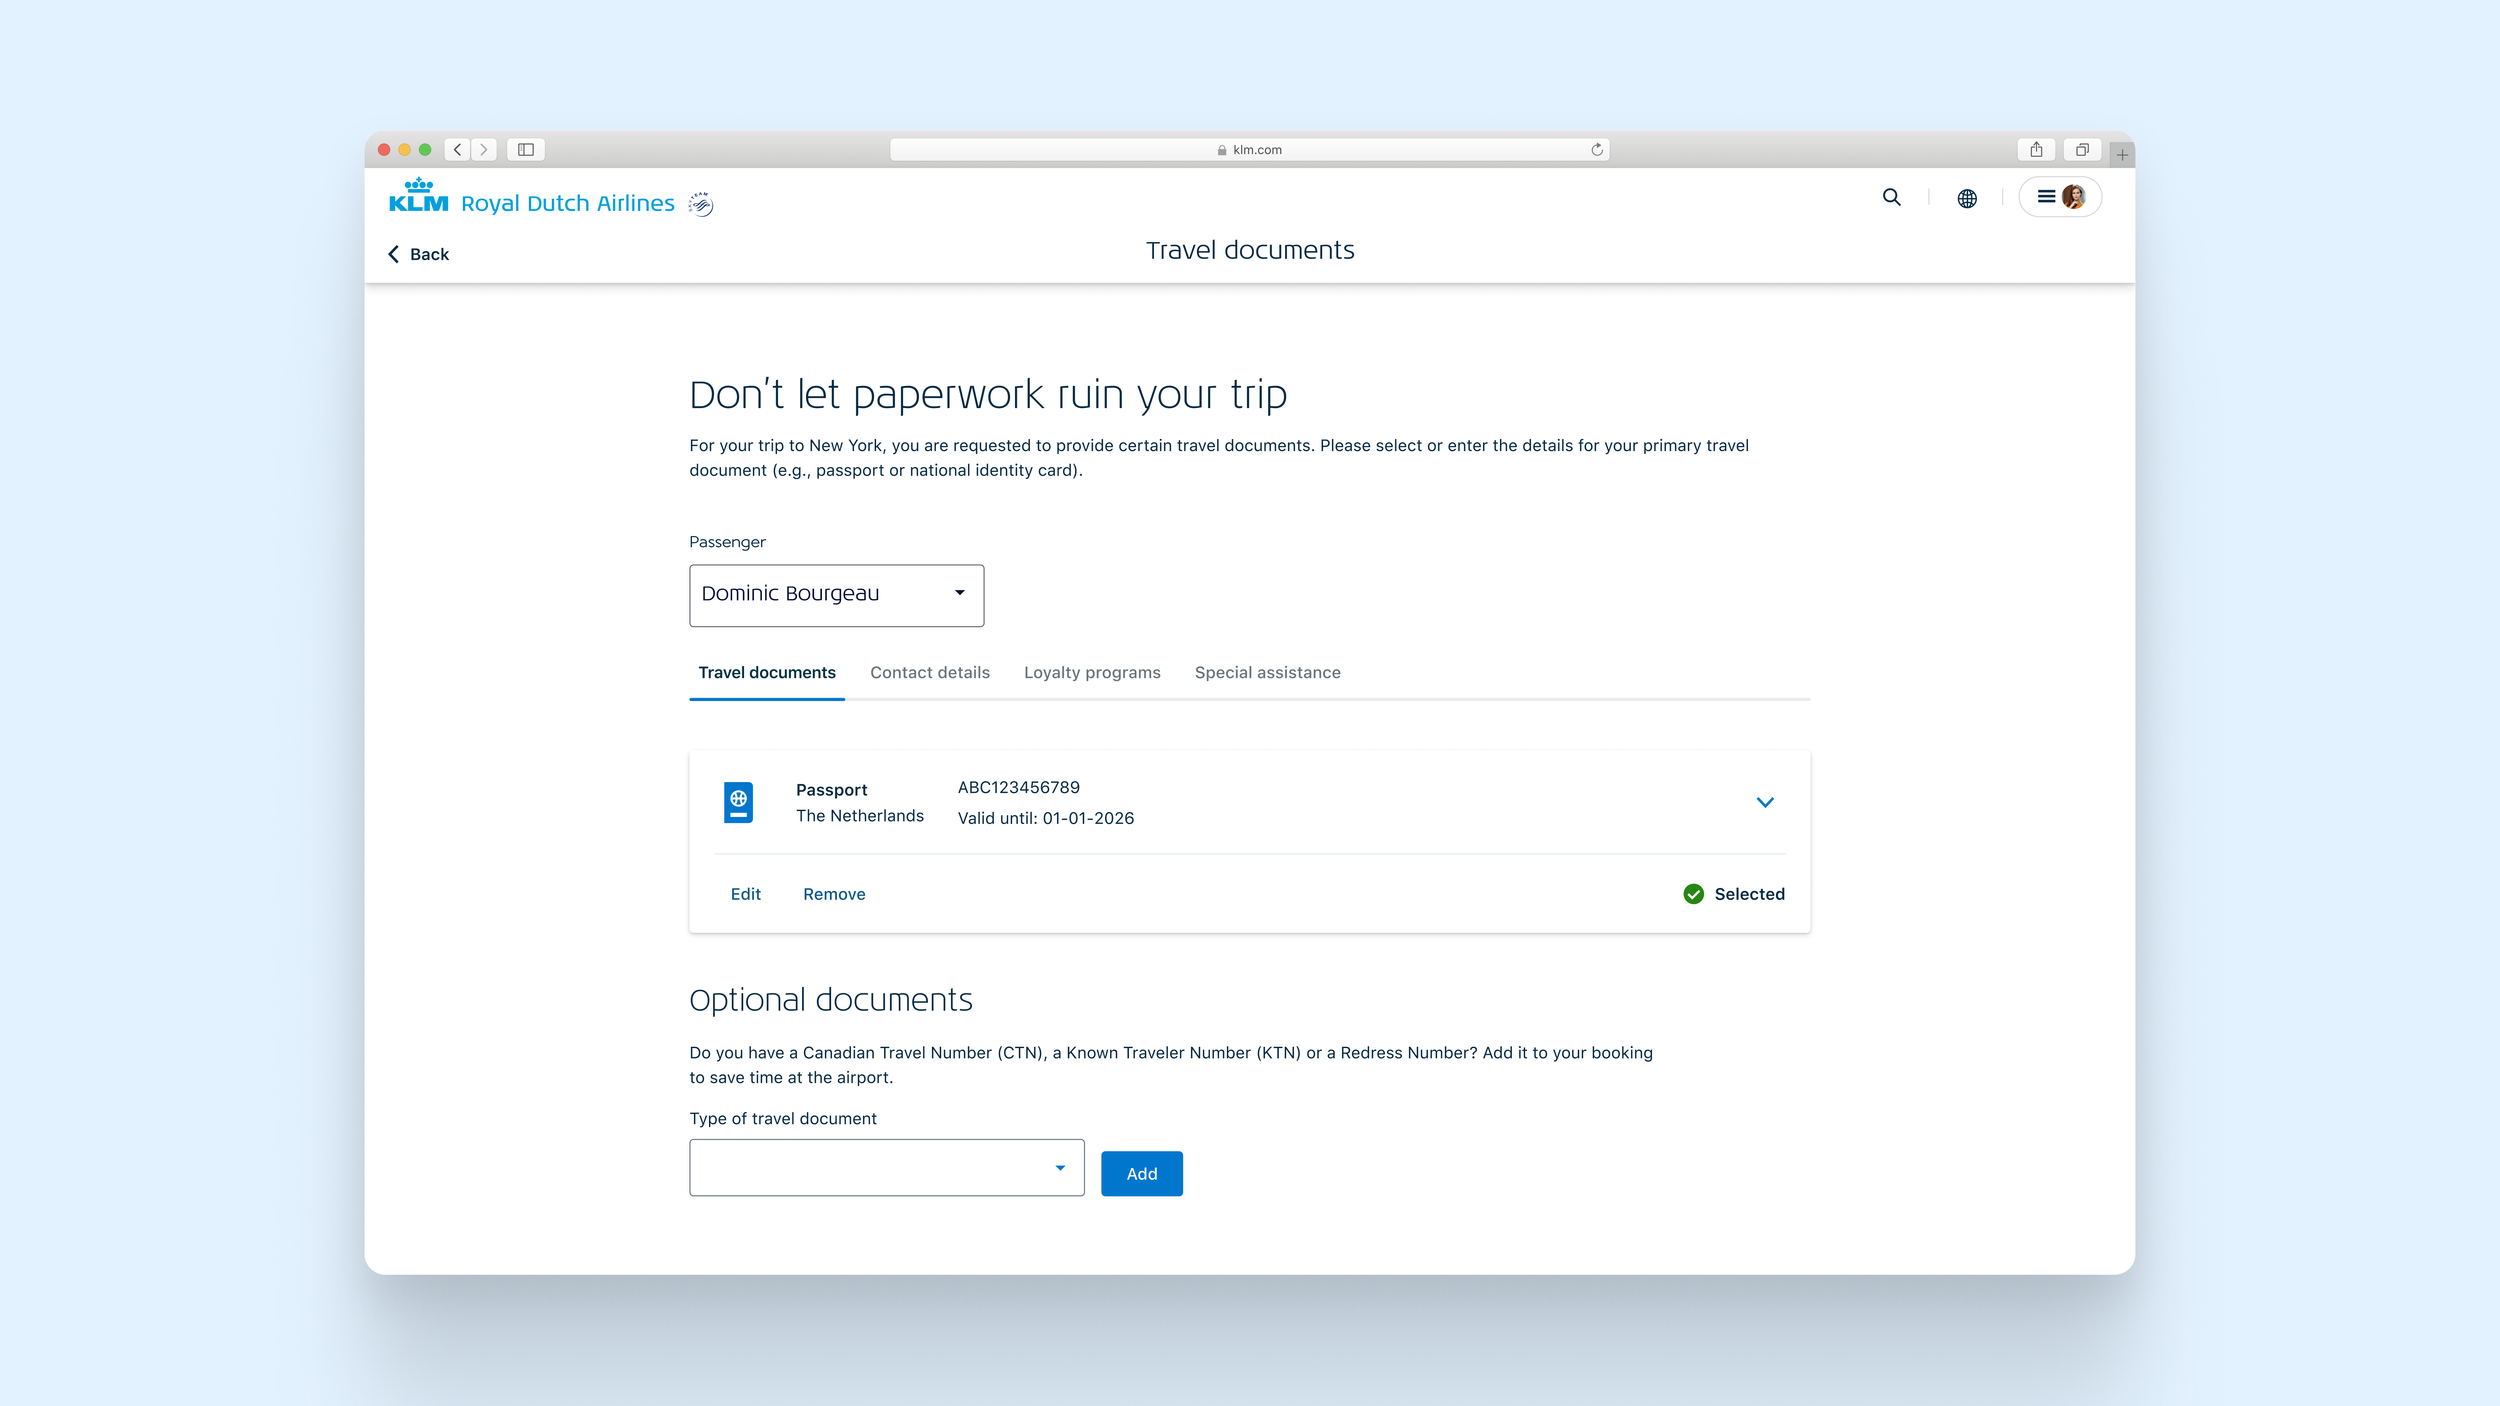Toggle Safari sidebar icon
The height and width of the screenshot is (1406, 2500).
coord(525,150)
